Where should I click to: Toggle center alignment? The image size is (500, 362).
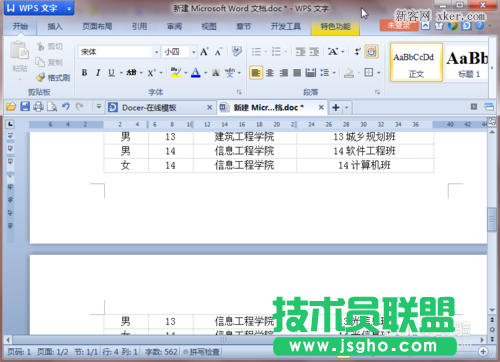click(x=270, y=72)
